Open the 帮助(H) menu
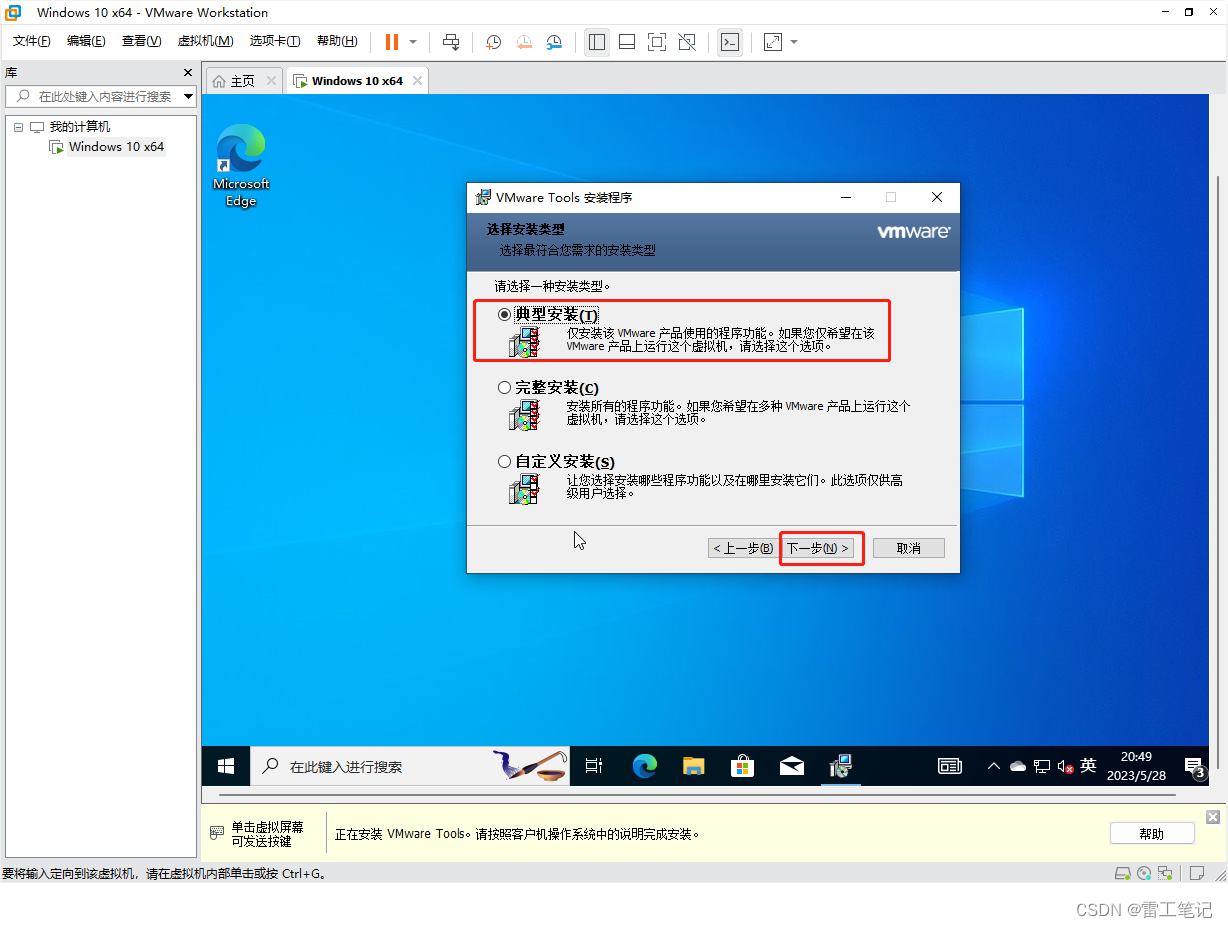1228x928 pixels. click(x=336, y=41)
